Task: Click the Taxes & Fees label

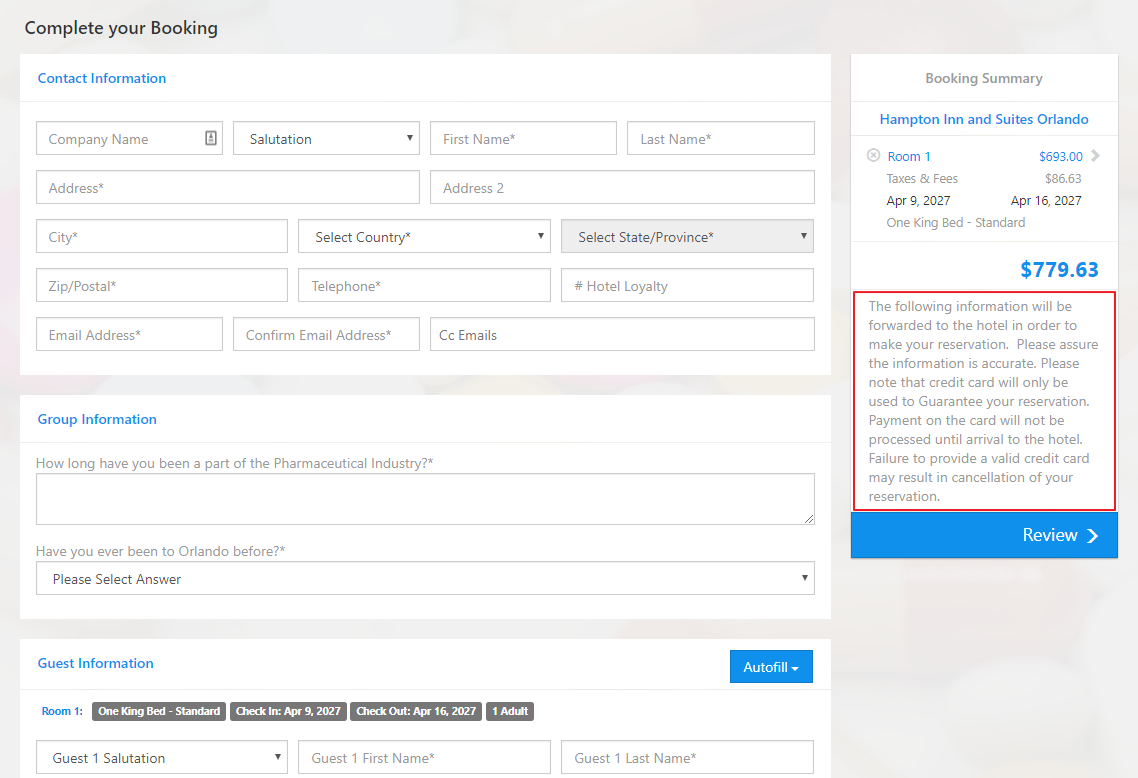Action: pyautogui.click(x=922, y=179)
